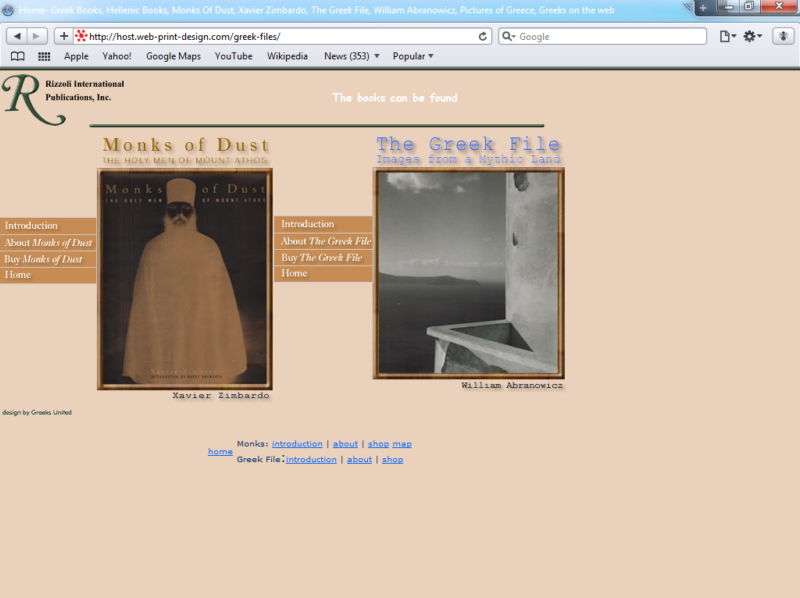The height and width of the screenshot is (598, 800).
Task: Click the bug report icon button
Action: 783,36
